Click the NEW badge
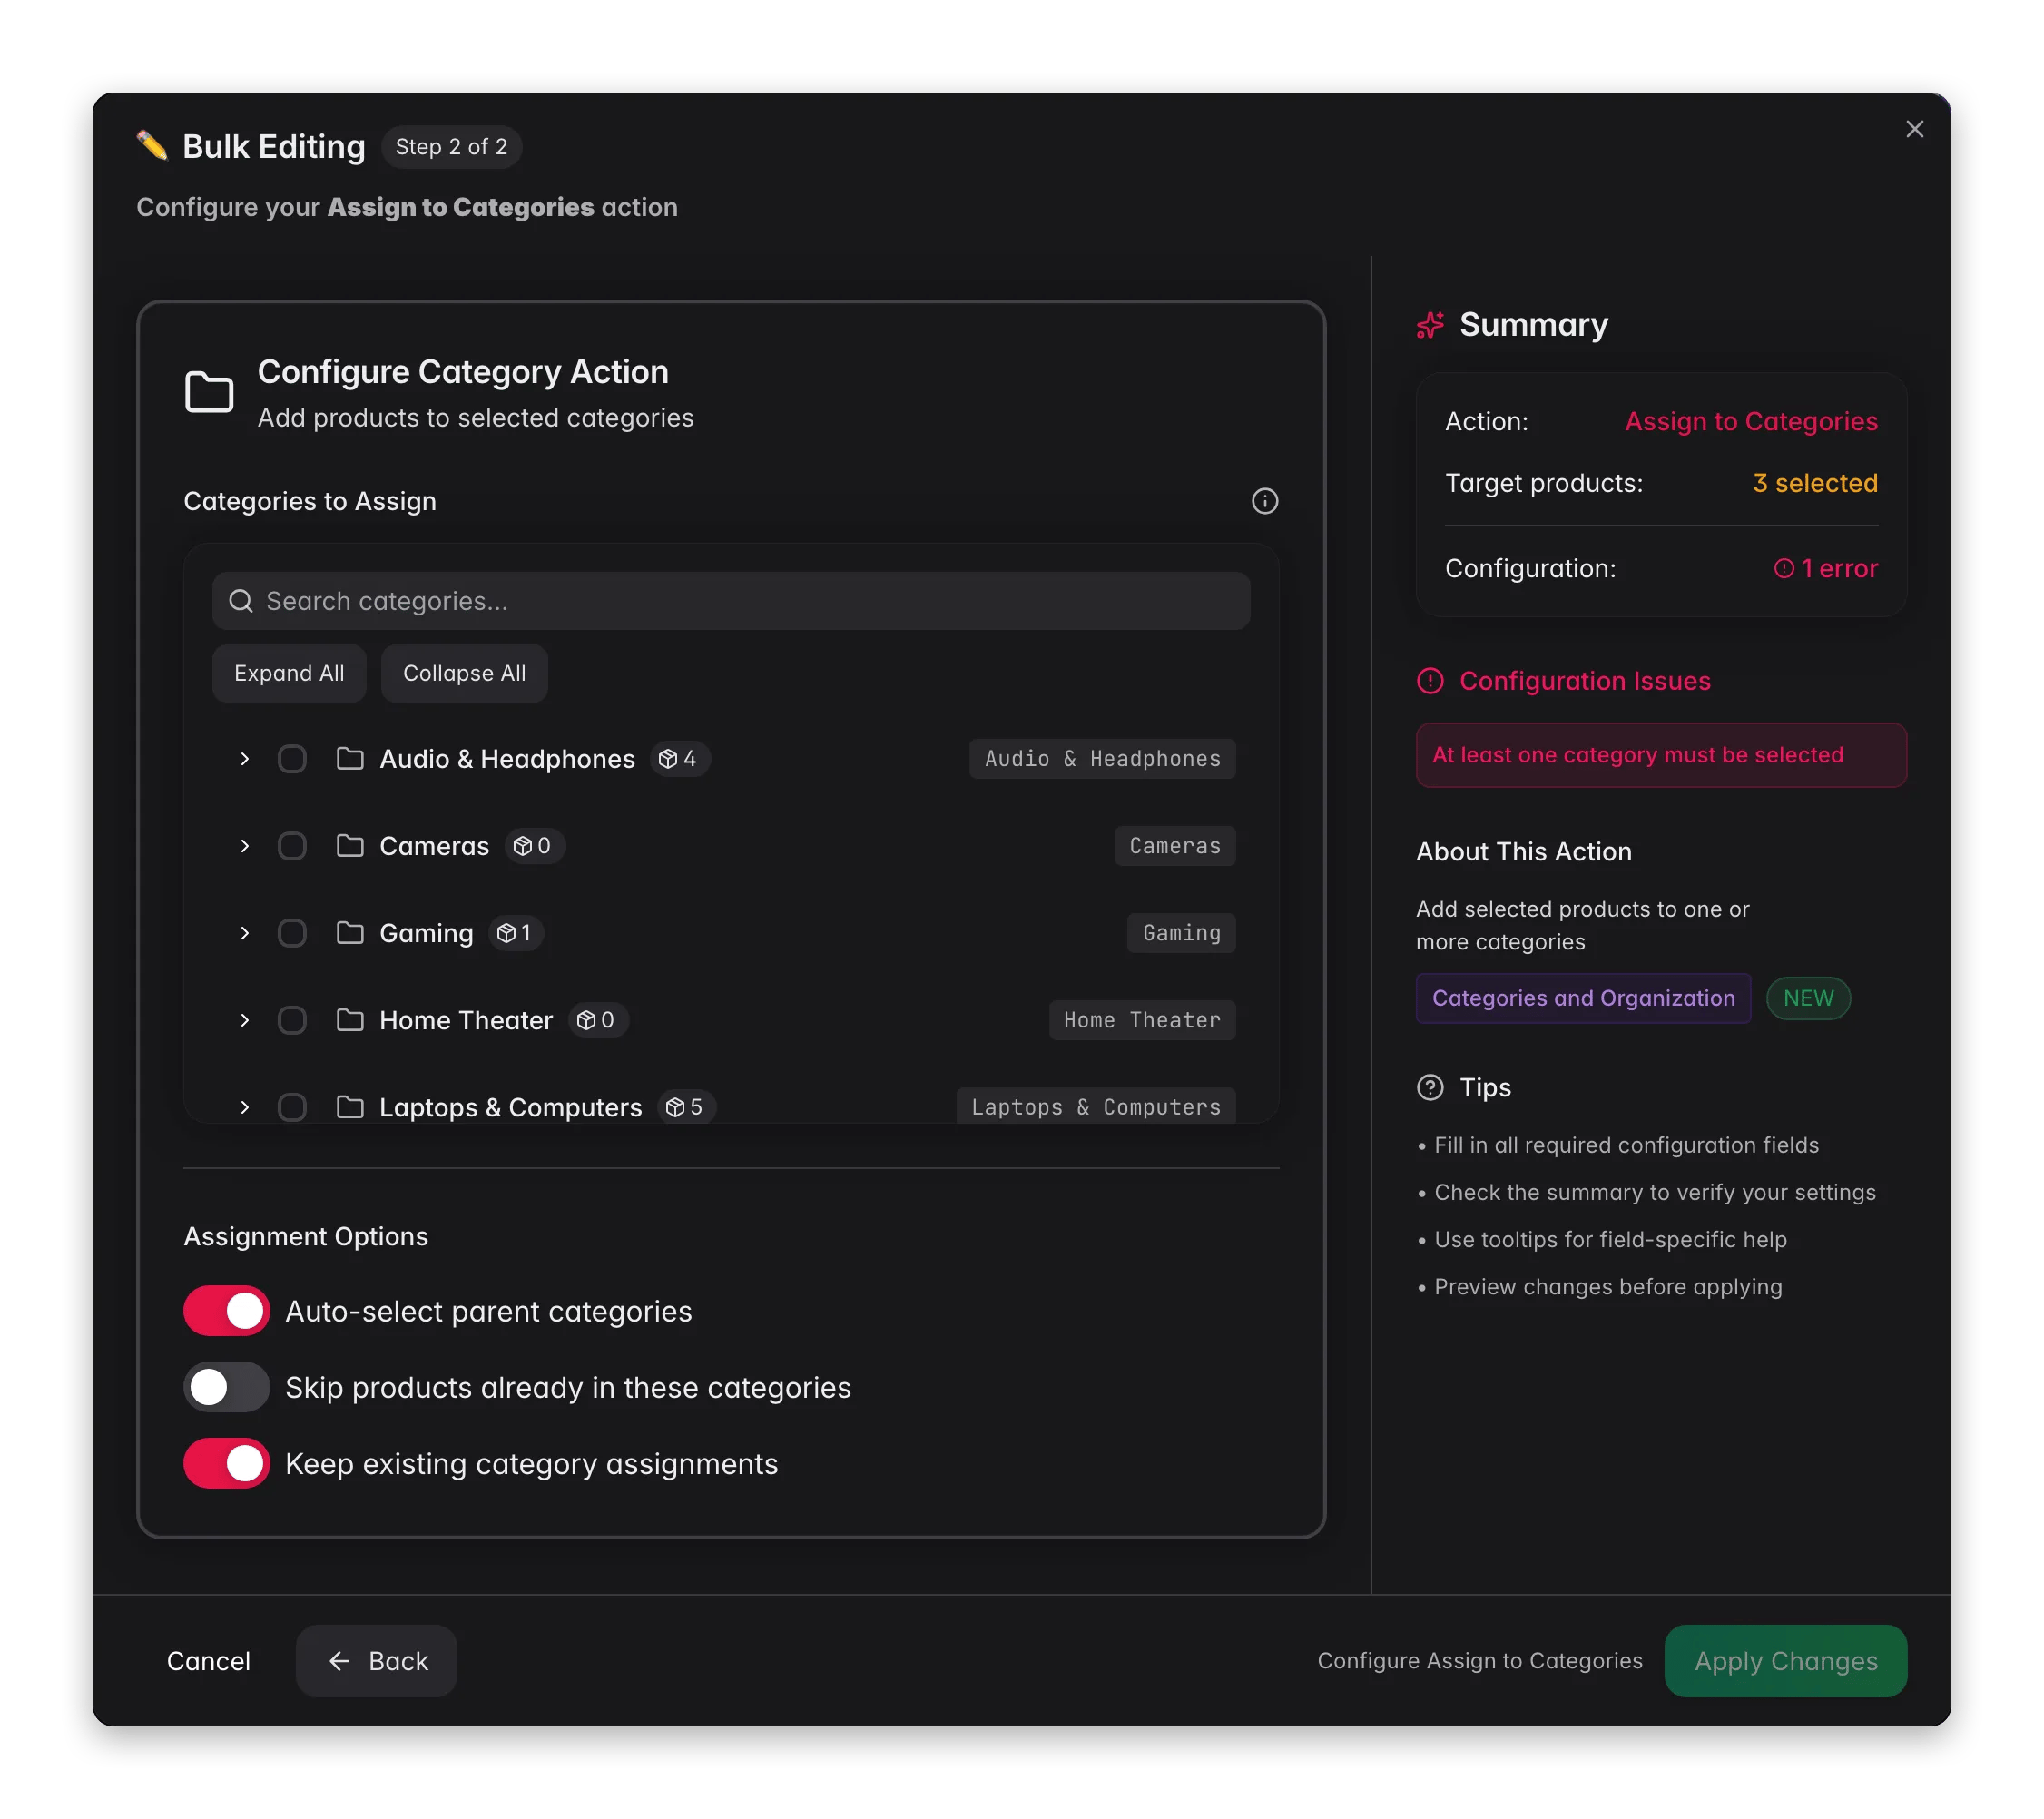 point(1808,997)
